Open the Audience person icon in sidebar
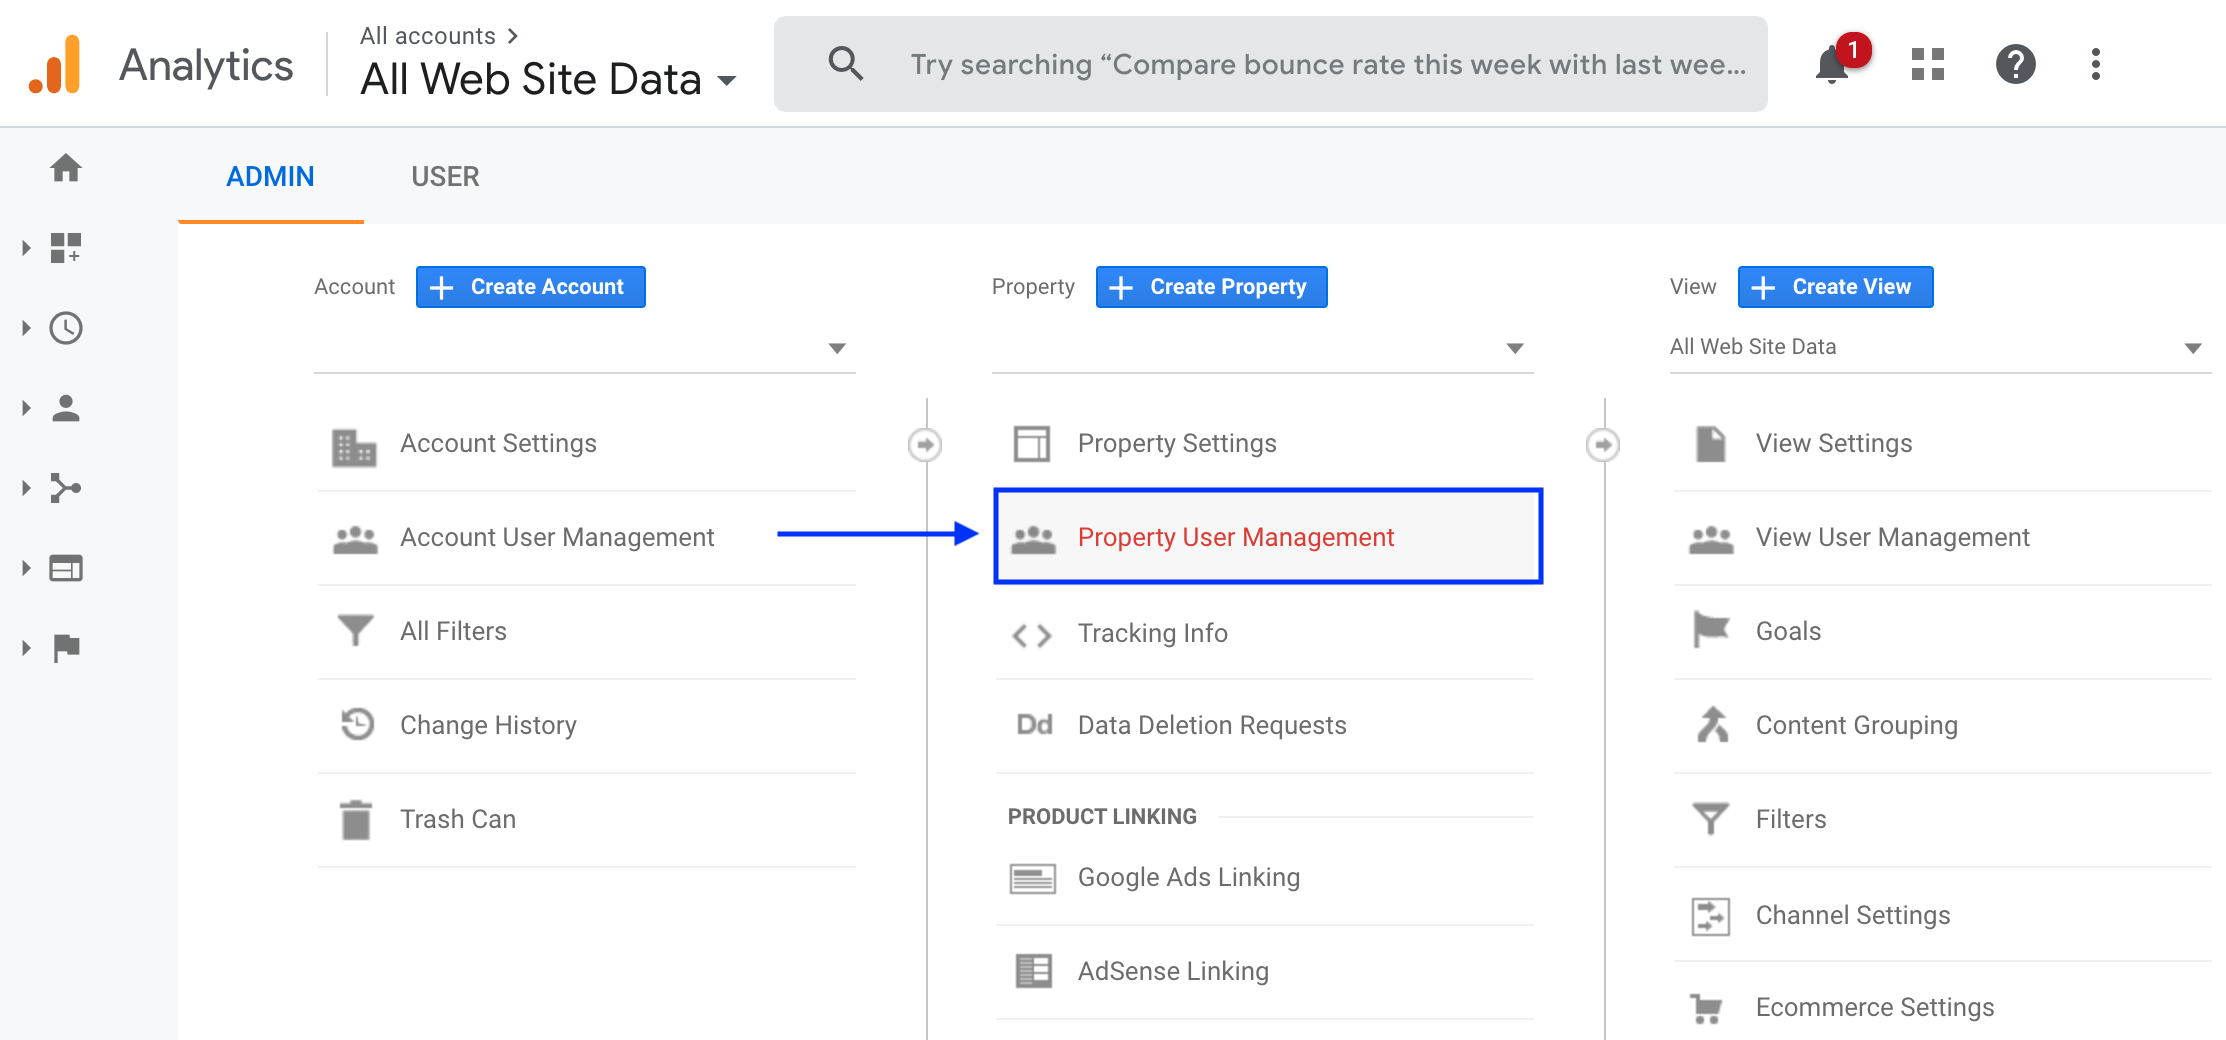The width and height of the screenshot is (2226, 1040). point(66,408)
